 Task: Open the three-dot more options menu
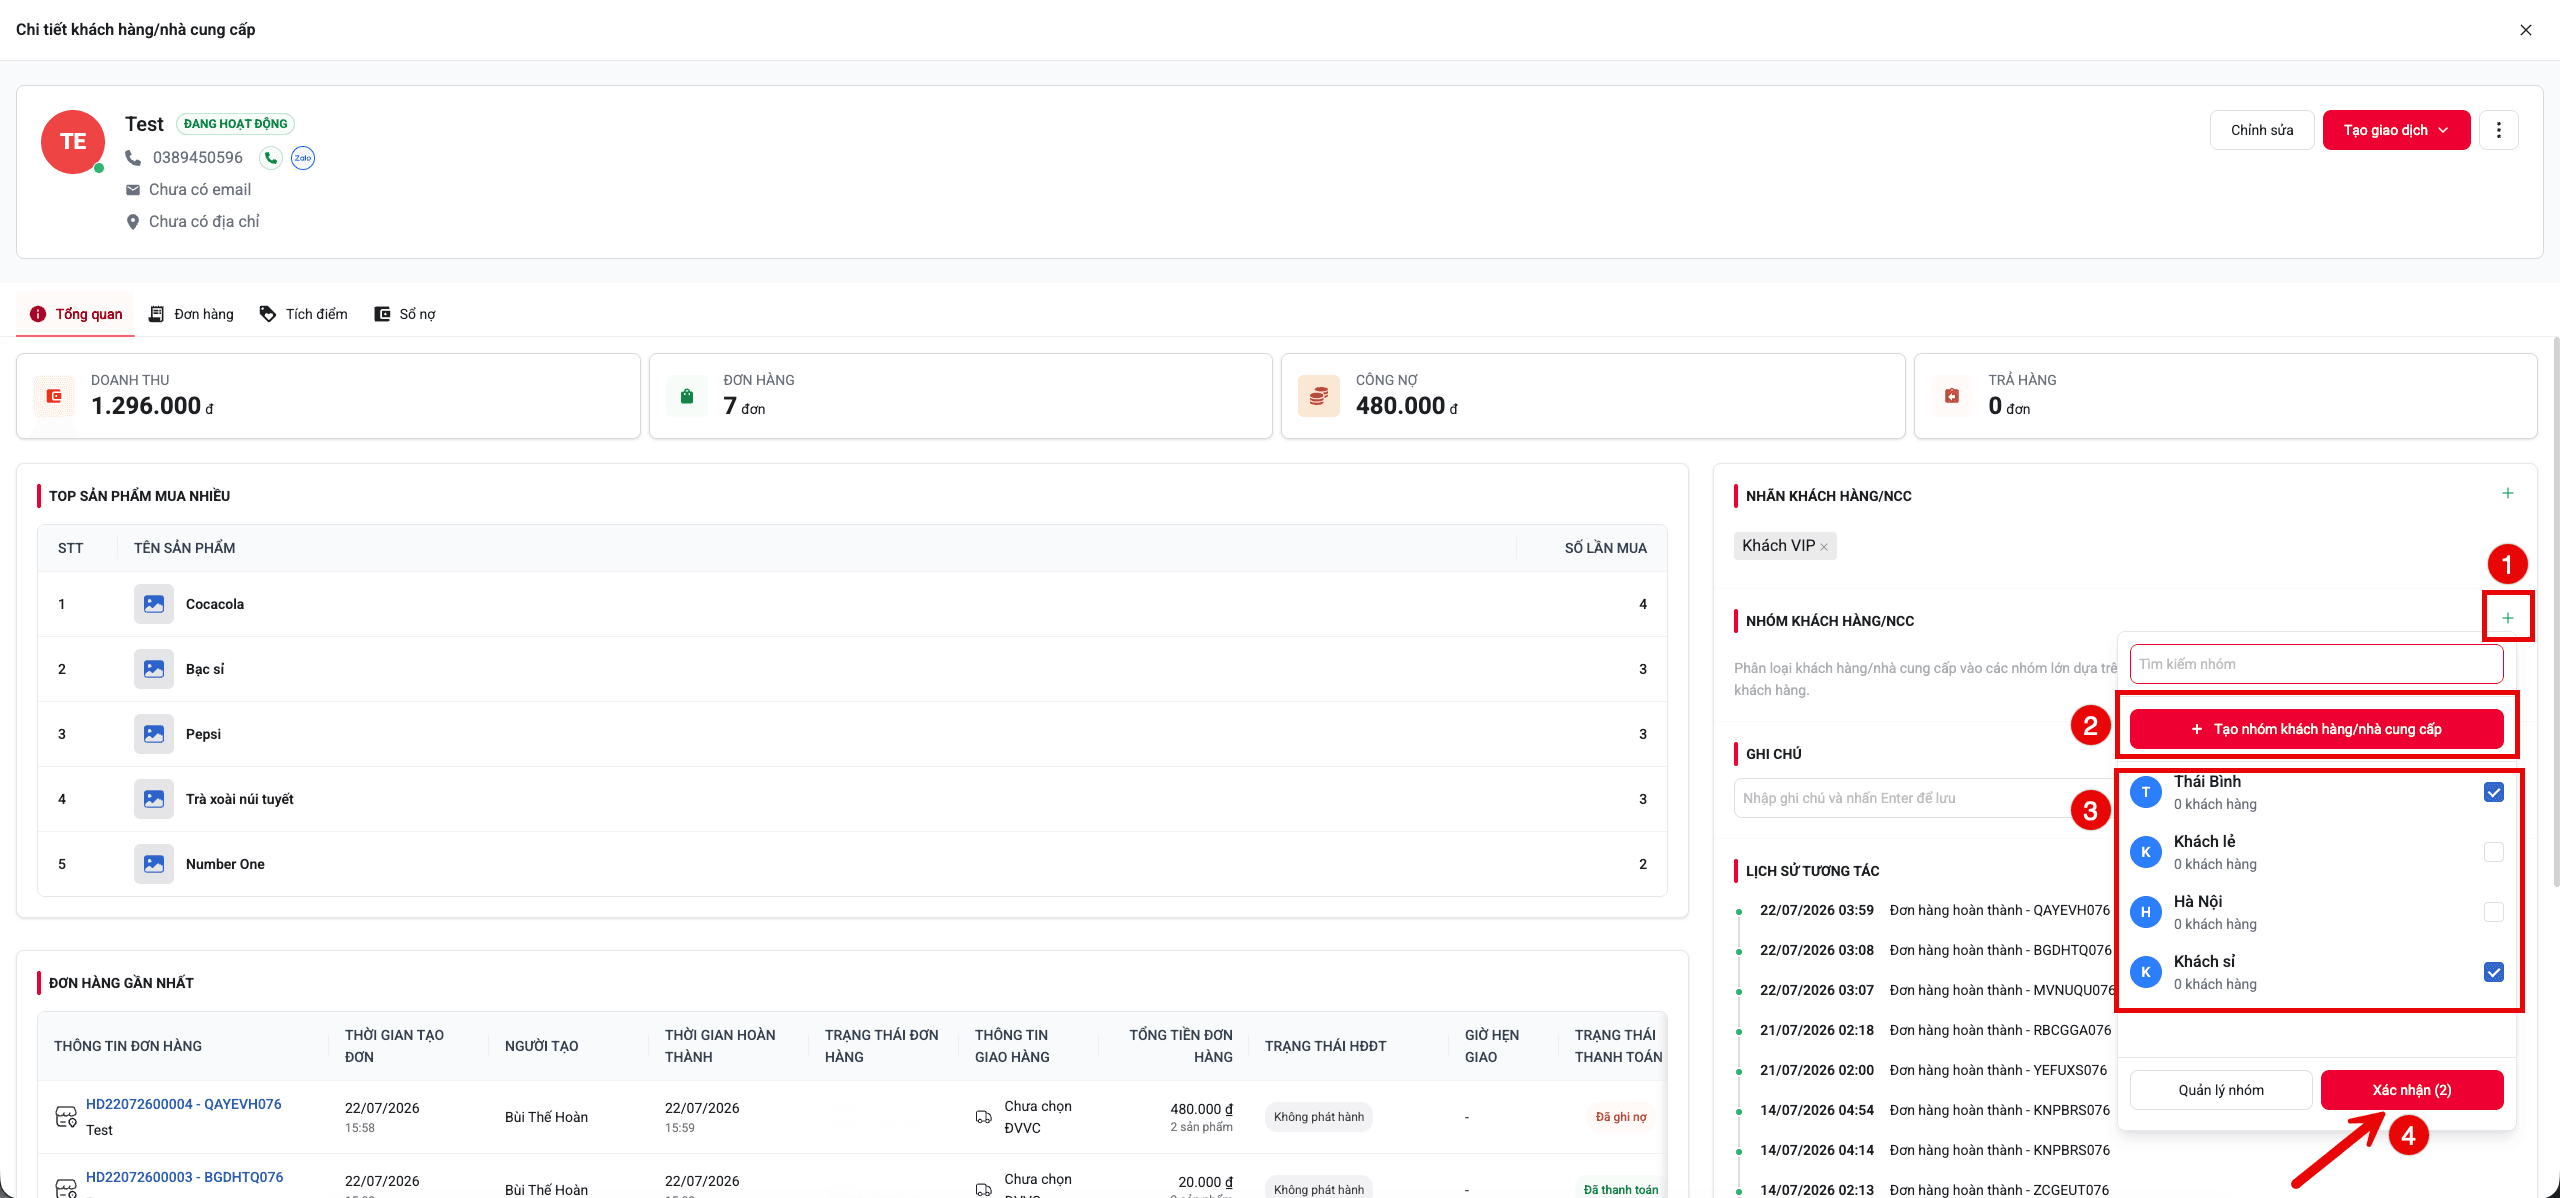tap(2498, 130)
